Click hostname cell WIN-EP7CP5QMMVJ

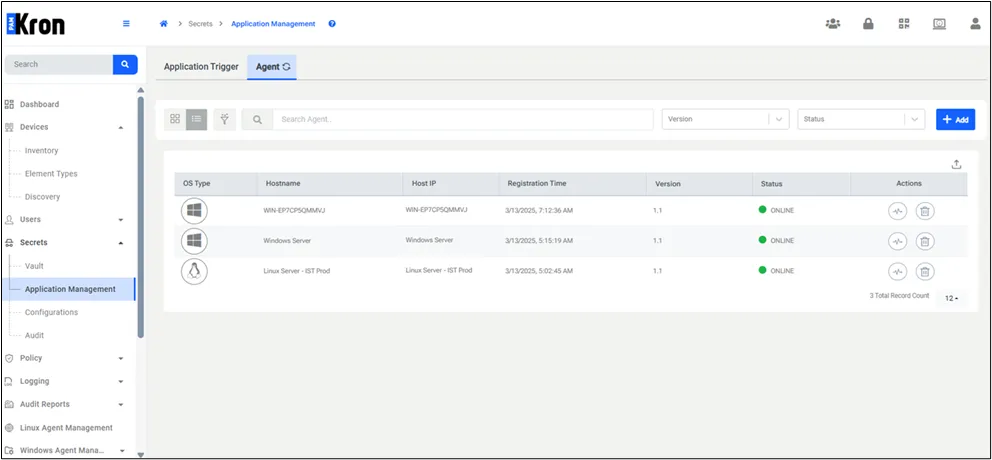coord(294,211)
